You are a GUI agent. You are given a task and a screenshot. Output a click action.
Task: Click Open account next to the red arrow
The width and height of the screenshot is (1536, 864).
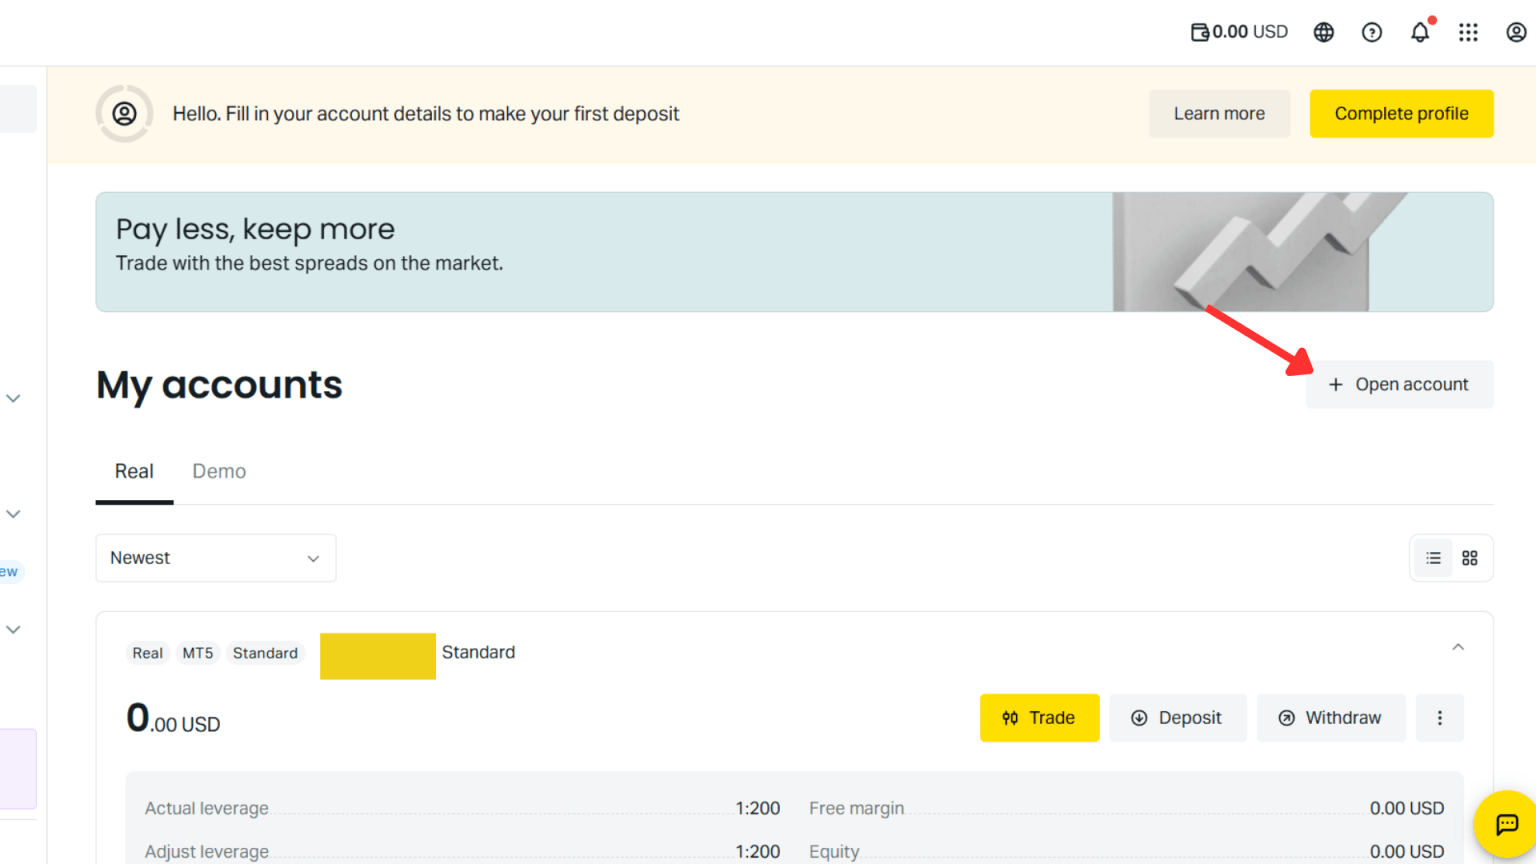point(1399,384)
